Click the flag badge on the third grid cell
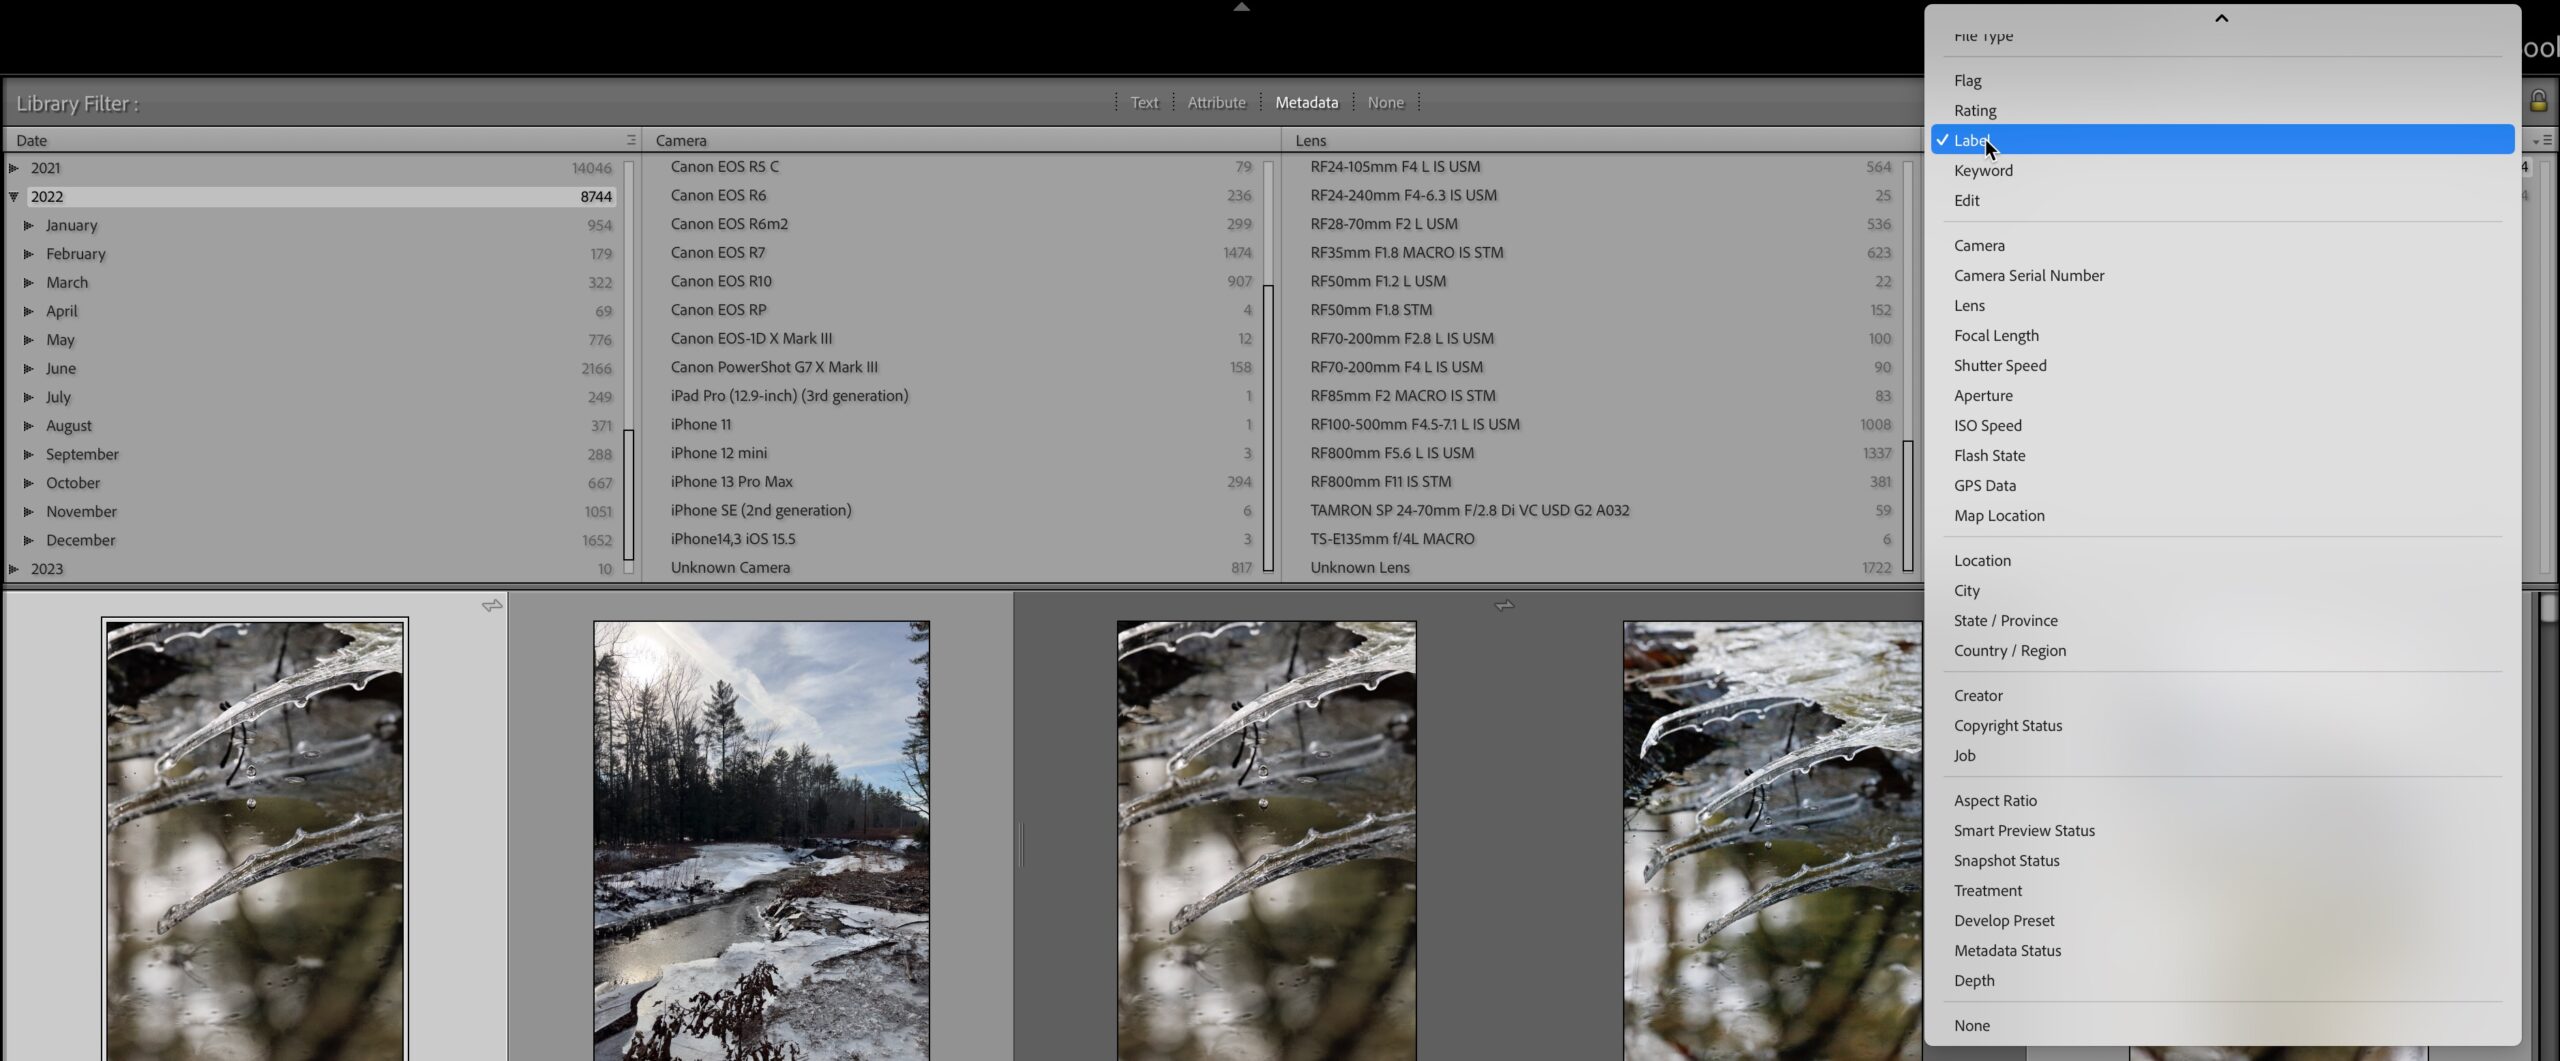 pos(1504,605)
